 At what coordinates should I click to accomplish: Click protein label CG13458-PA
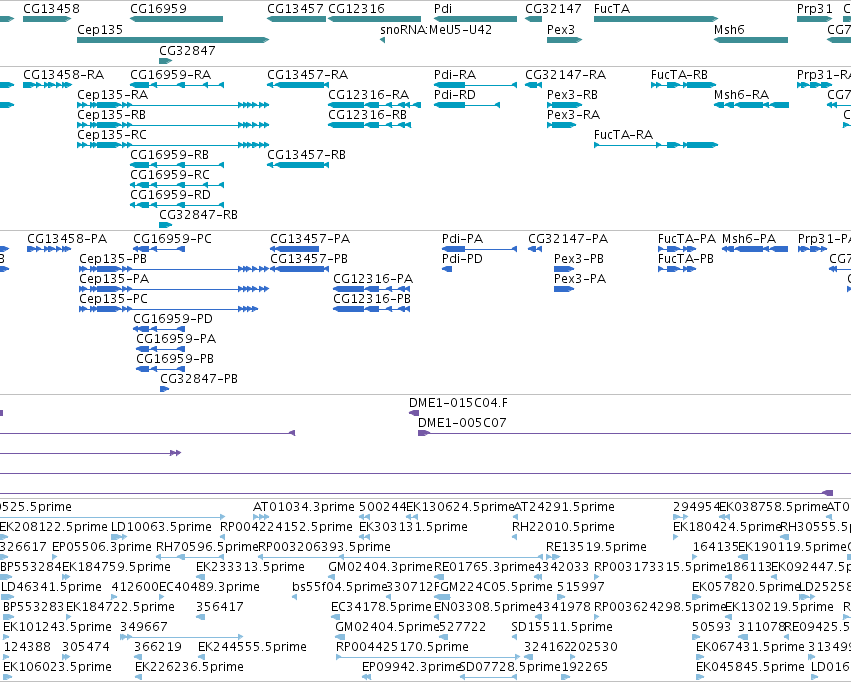[67, 239]
